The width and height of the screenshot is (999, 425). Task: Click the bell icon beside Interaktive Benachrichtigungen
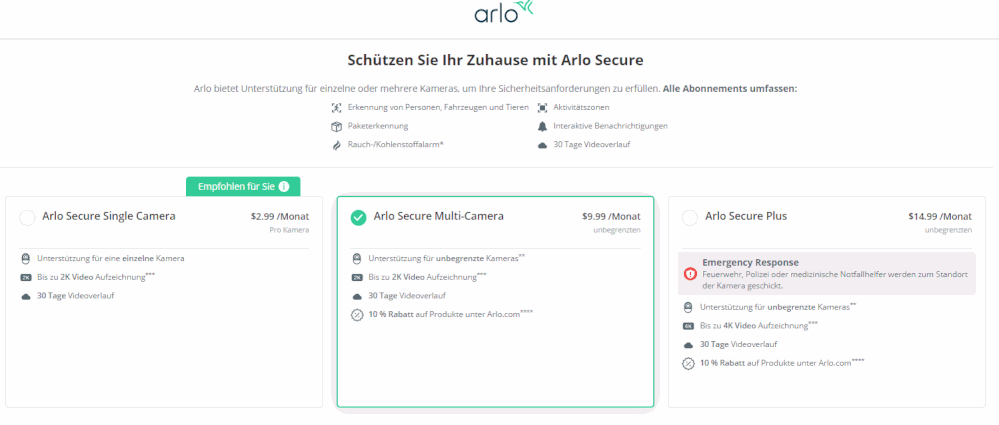[x=542, y=126]
